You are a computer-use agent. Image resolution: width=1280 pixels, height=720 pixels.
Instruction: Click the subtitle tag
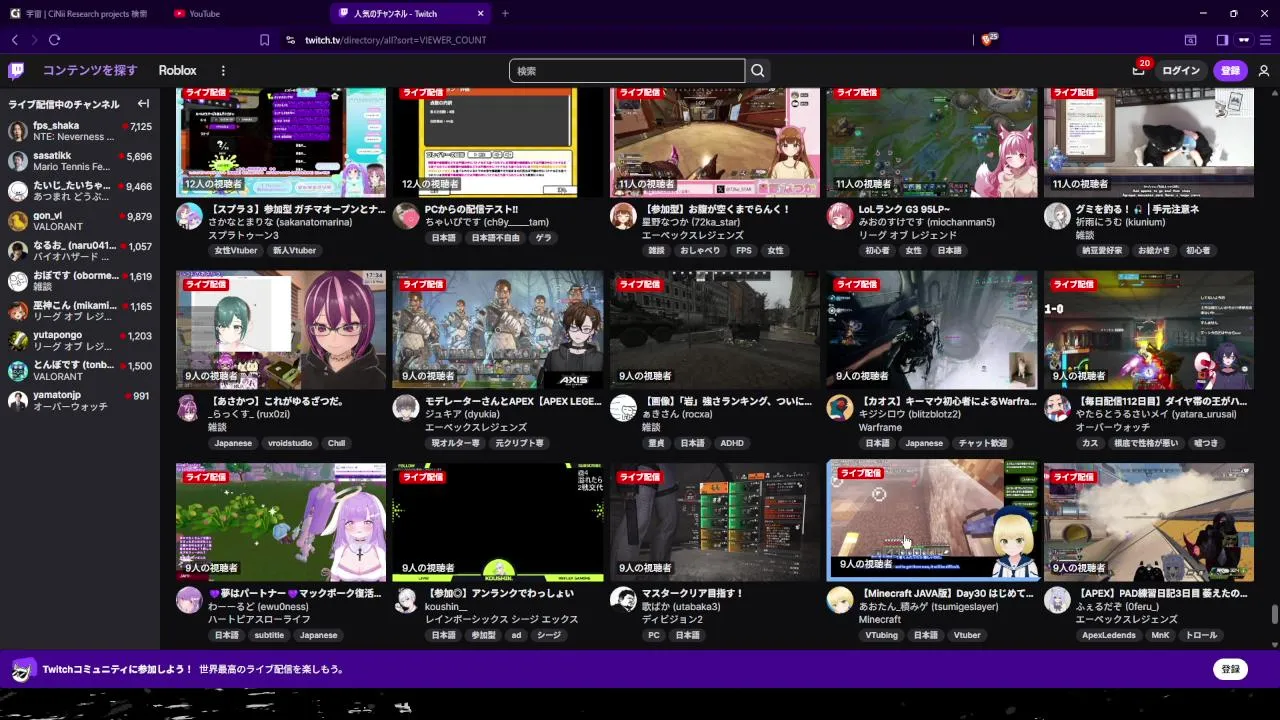[x=269, y=635]
